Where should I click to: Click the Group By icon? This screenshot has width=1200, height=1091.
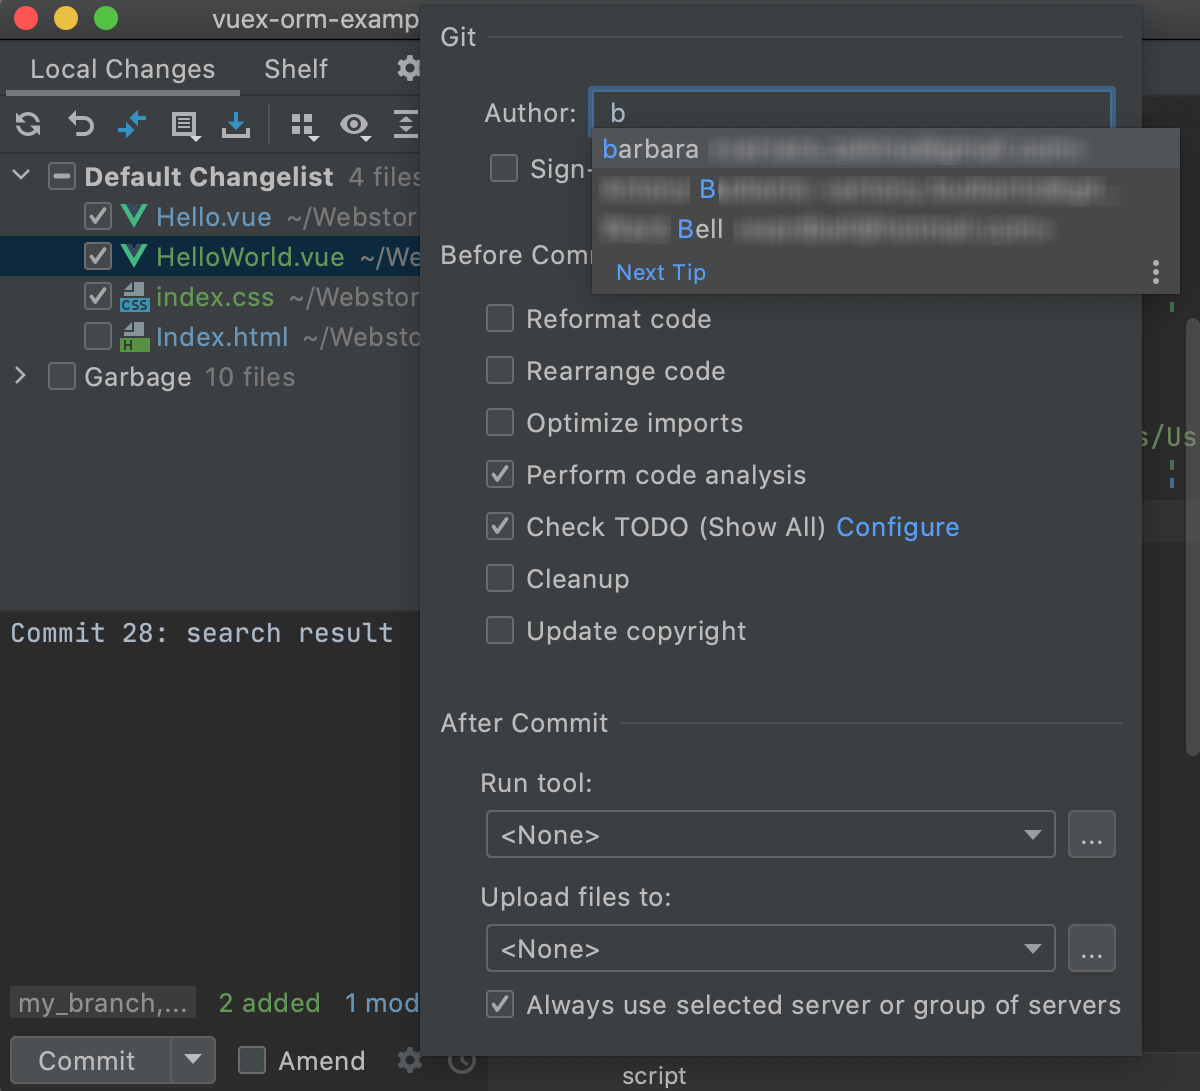tap(304, 125)
